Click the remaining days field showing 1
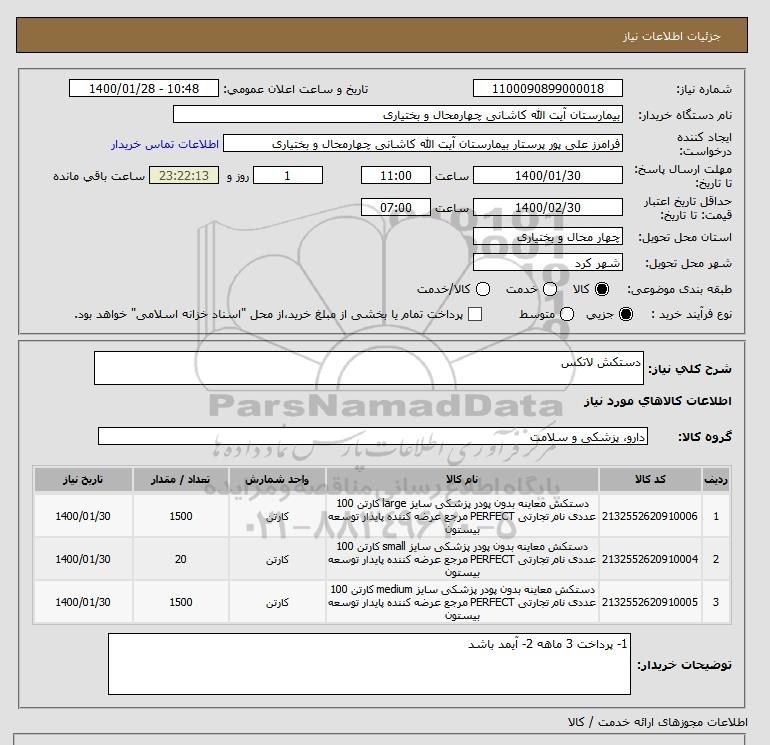 [x=288, y=175]
